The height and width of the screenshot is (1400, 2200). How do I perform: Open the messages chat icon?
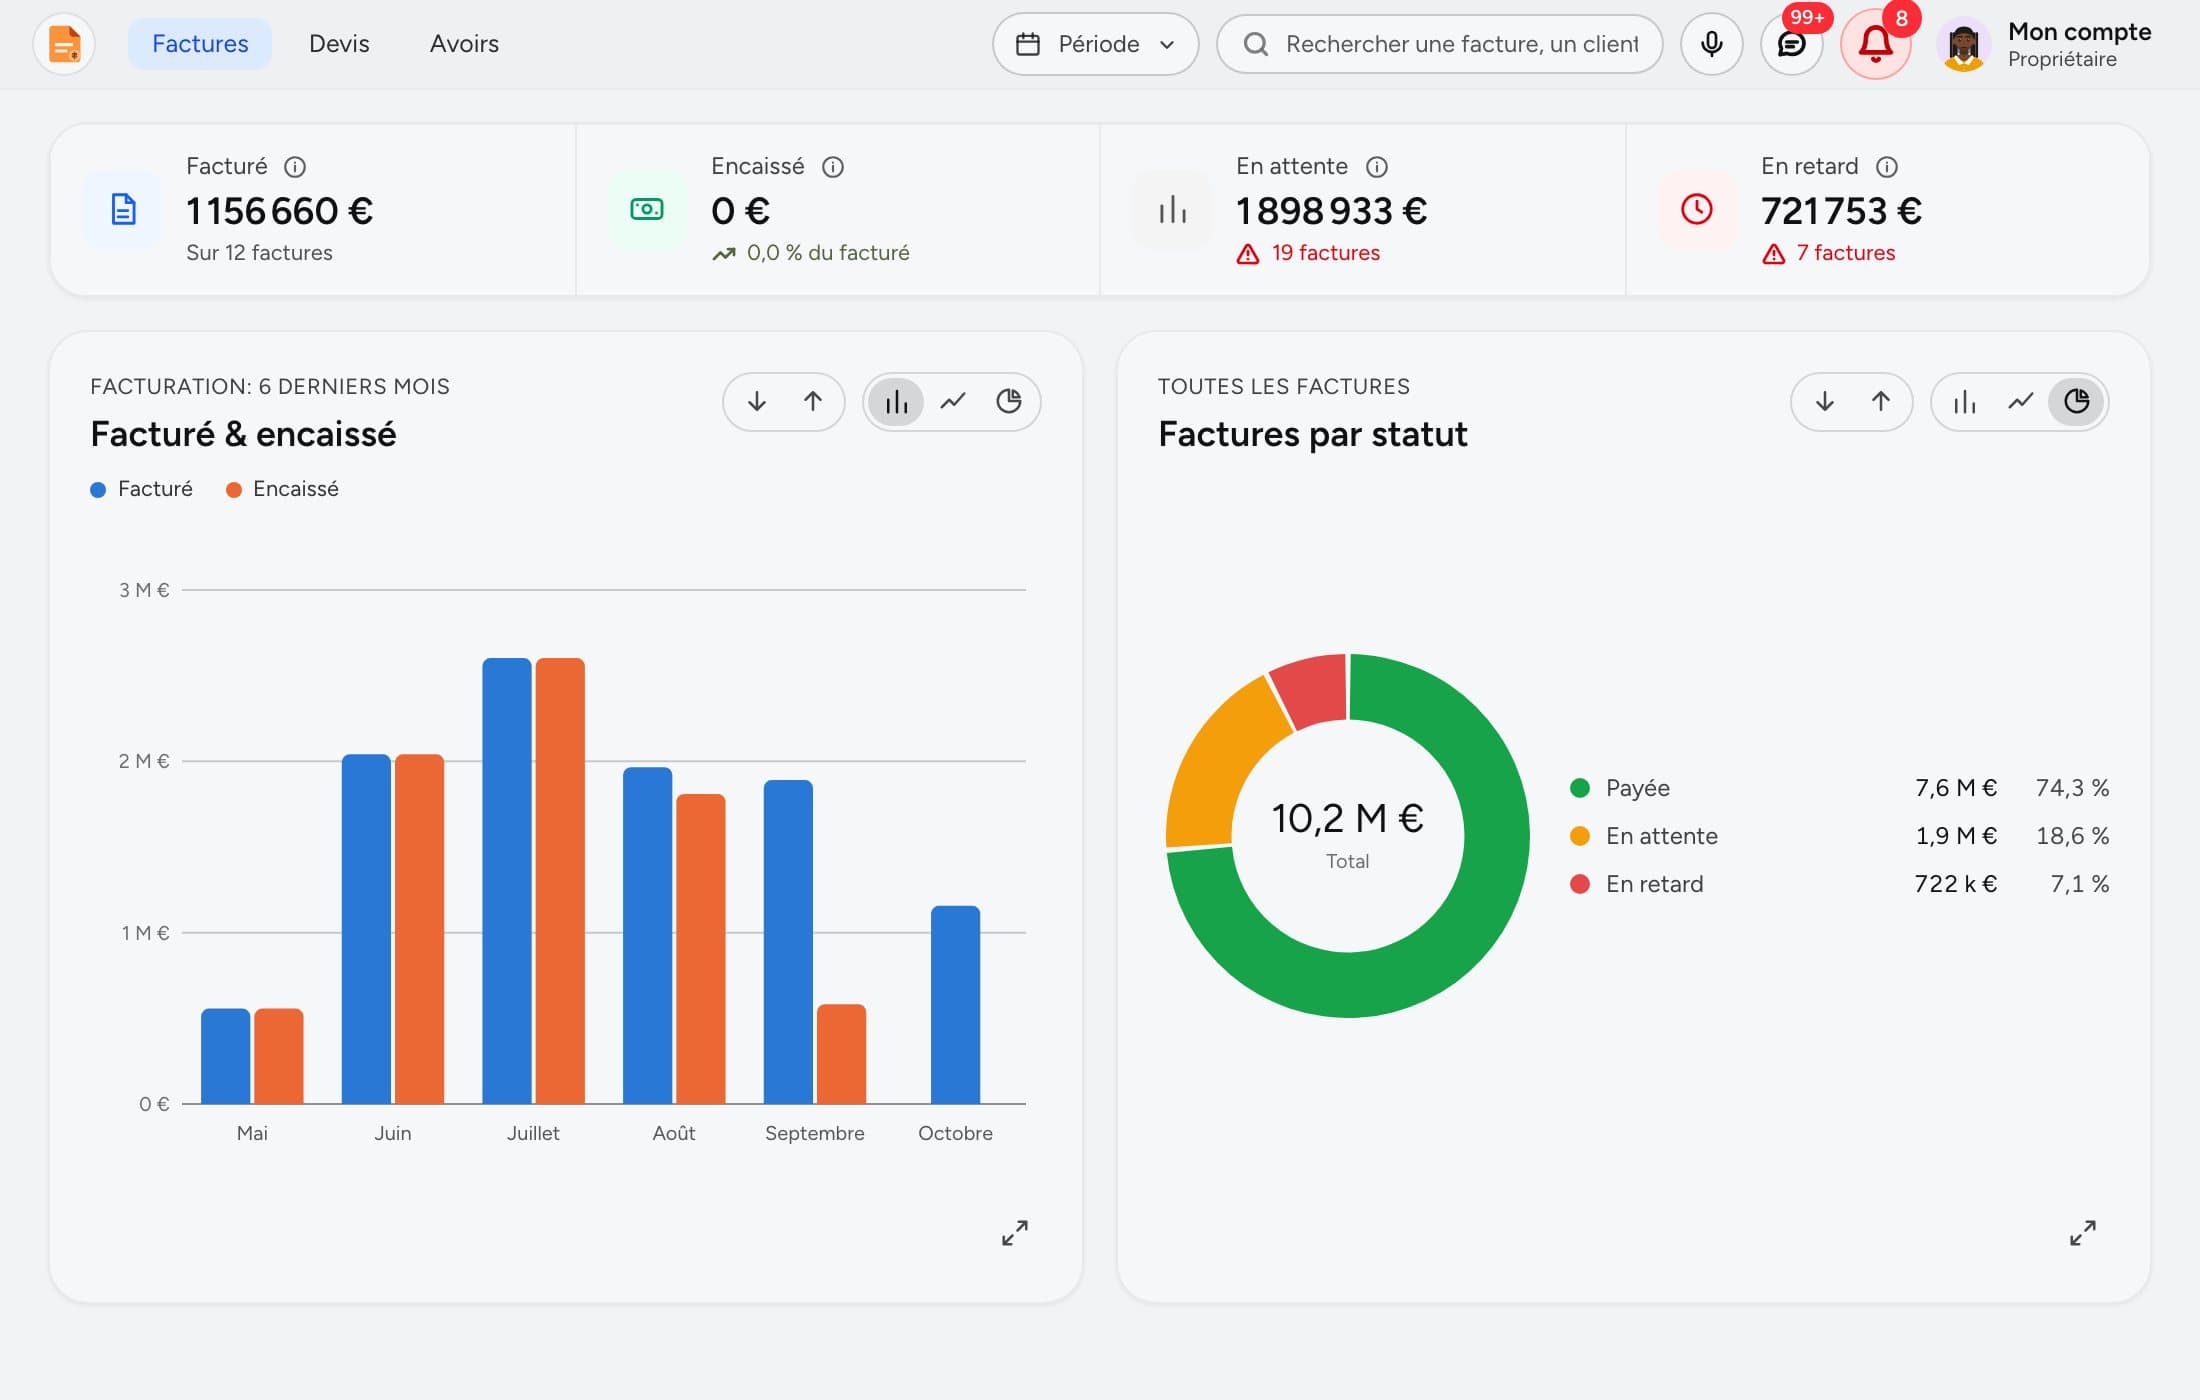coord(1791,44)
